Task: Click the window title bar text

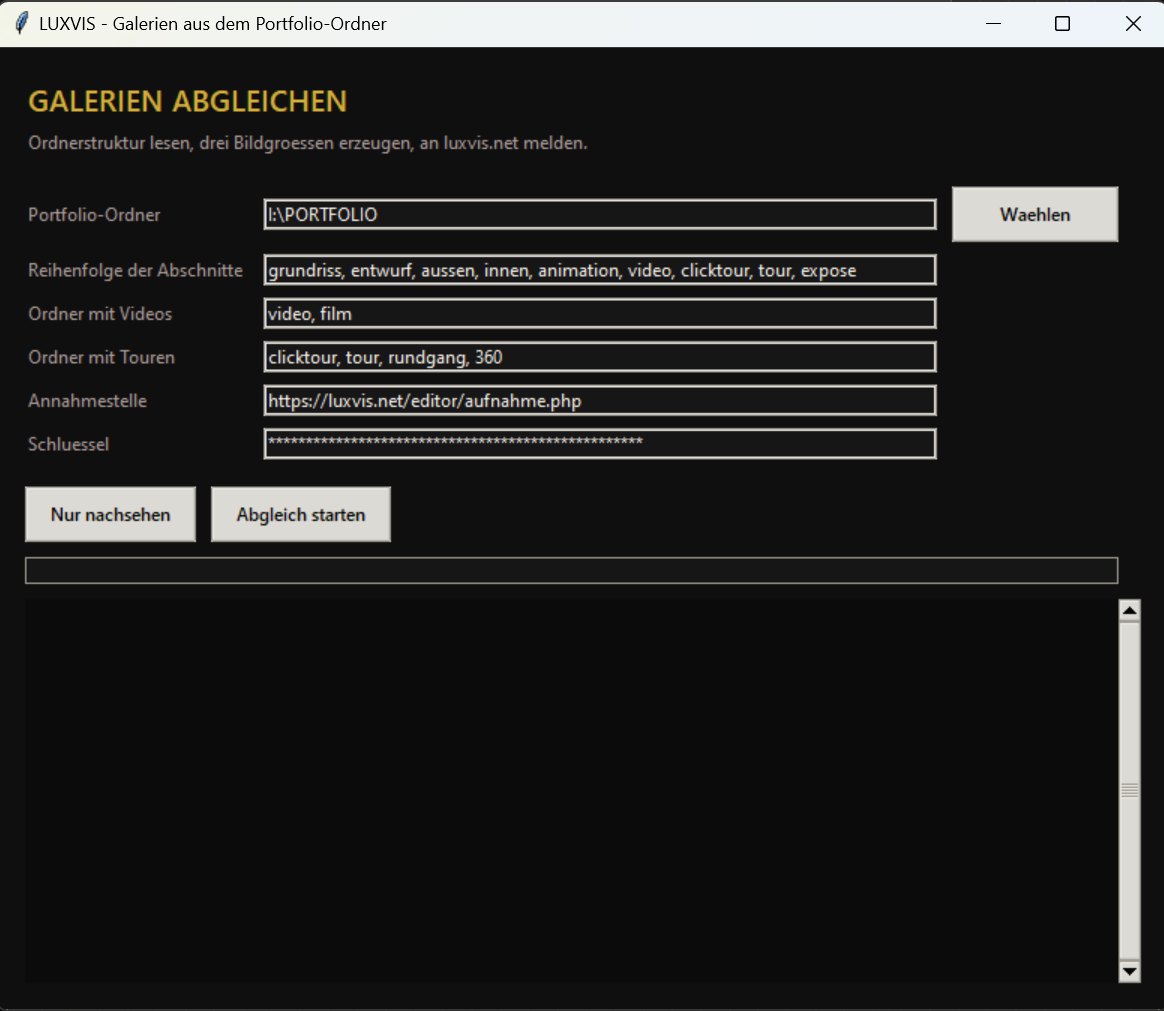Action: pyautogui.click(x=213, y=24)
